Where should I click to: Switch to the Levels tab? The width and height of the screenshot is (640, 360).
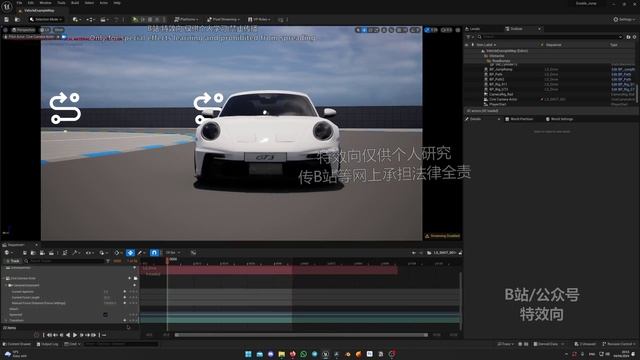[473, 29]
